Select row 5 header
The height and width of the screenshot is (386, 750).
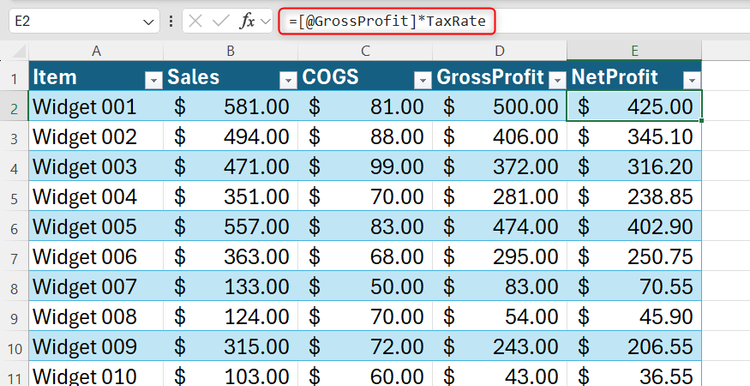coord(14,197)
